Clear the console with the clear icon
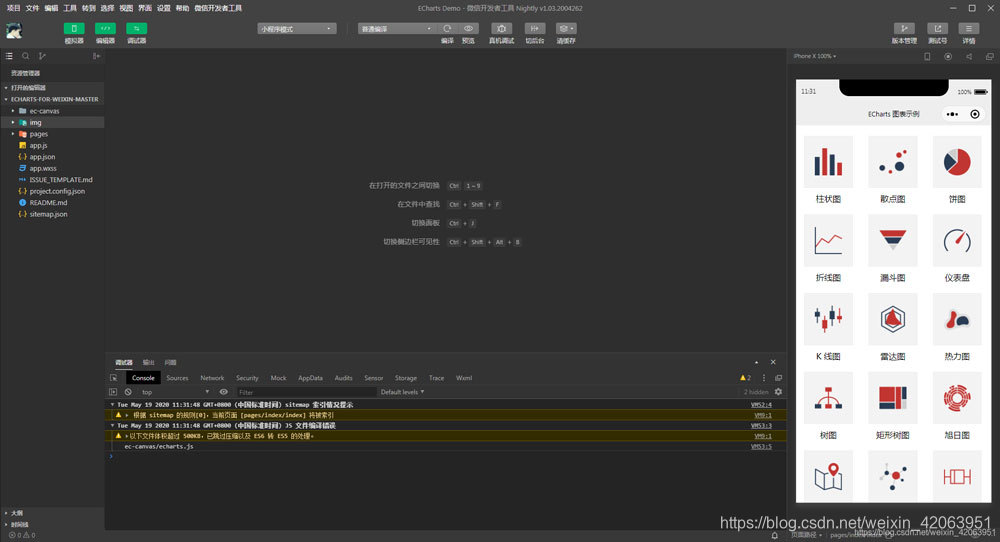 tap(128, 392)
